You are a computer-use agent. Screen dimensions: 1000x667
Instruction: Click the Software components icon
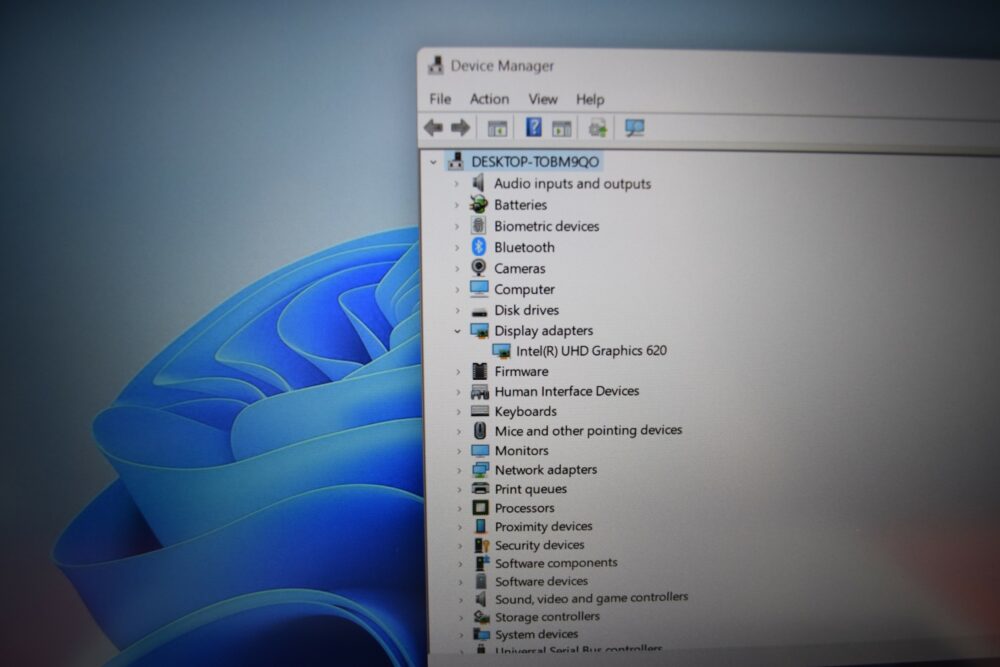(482, 564)
